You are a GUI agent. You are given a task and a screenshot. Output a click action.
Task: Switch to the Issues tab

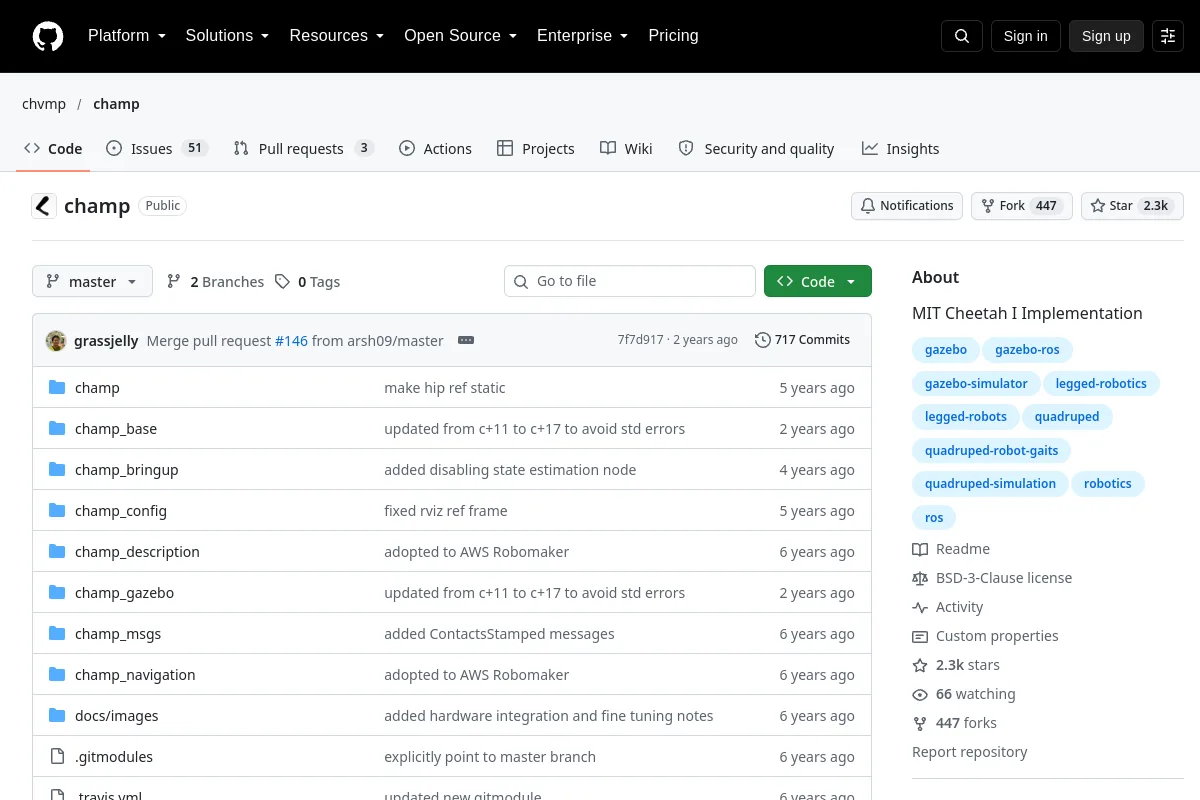click(156, 149)
